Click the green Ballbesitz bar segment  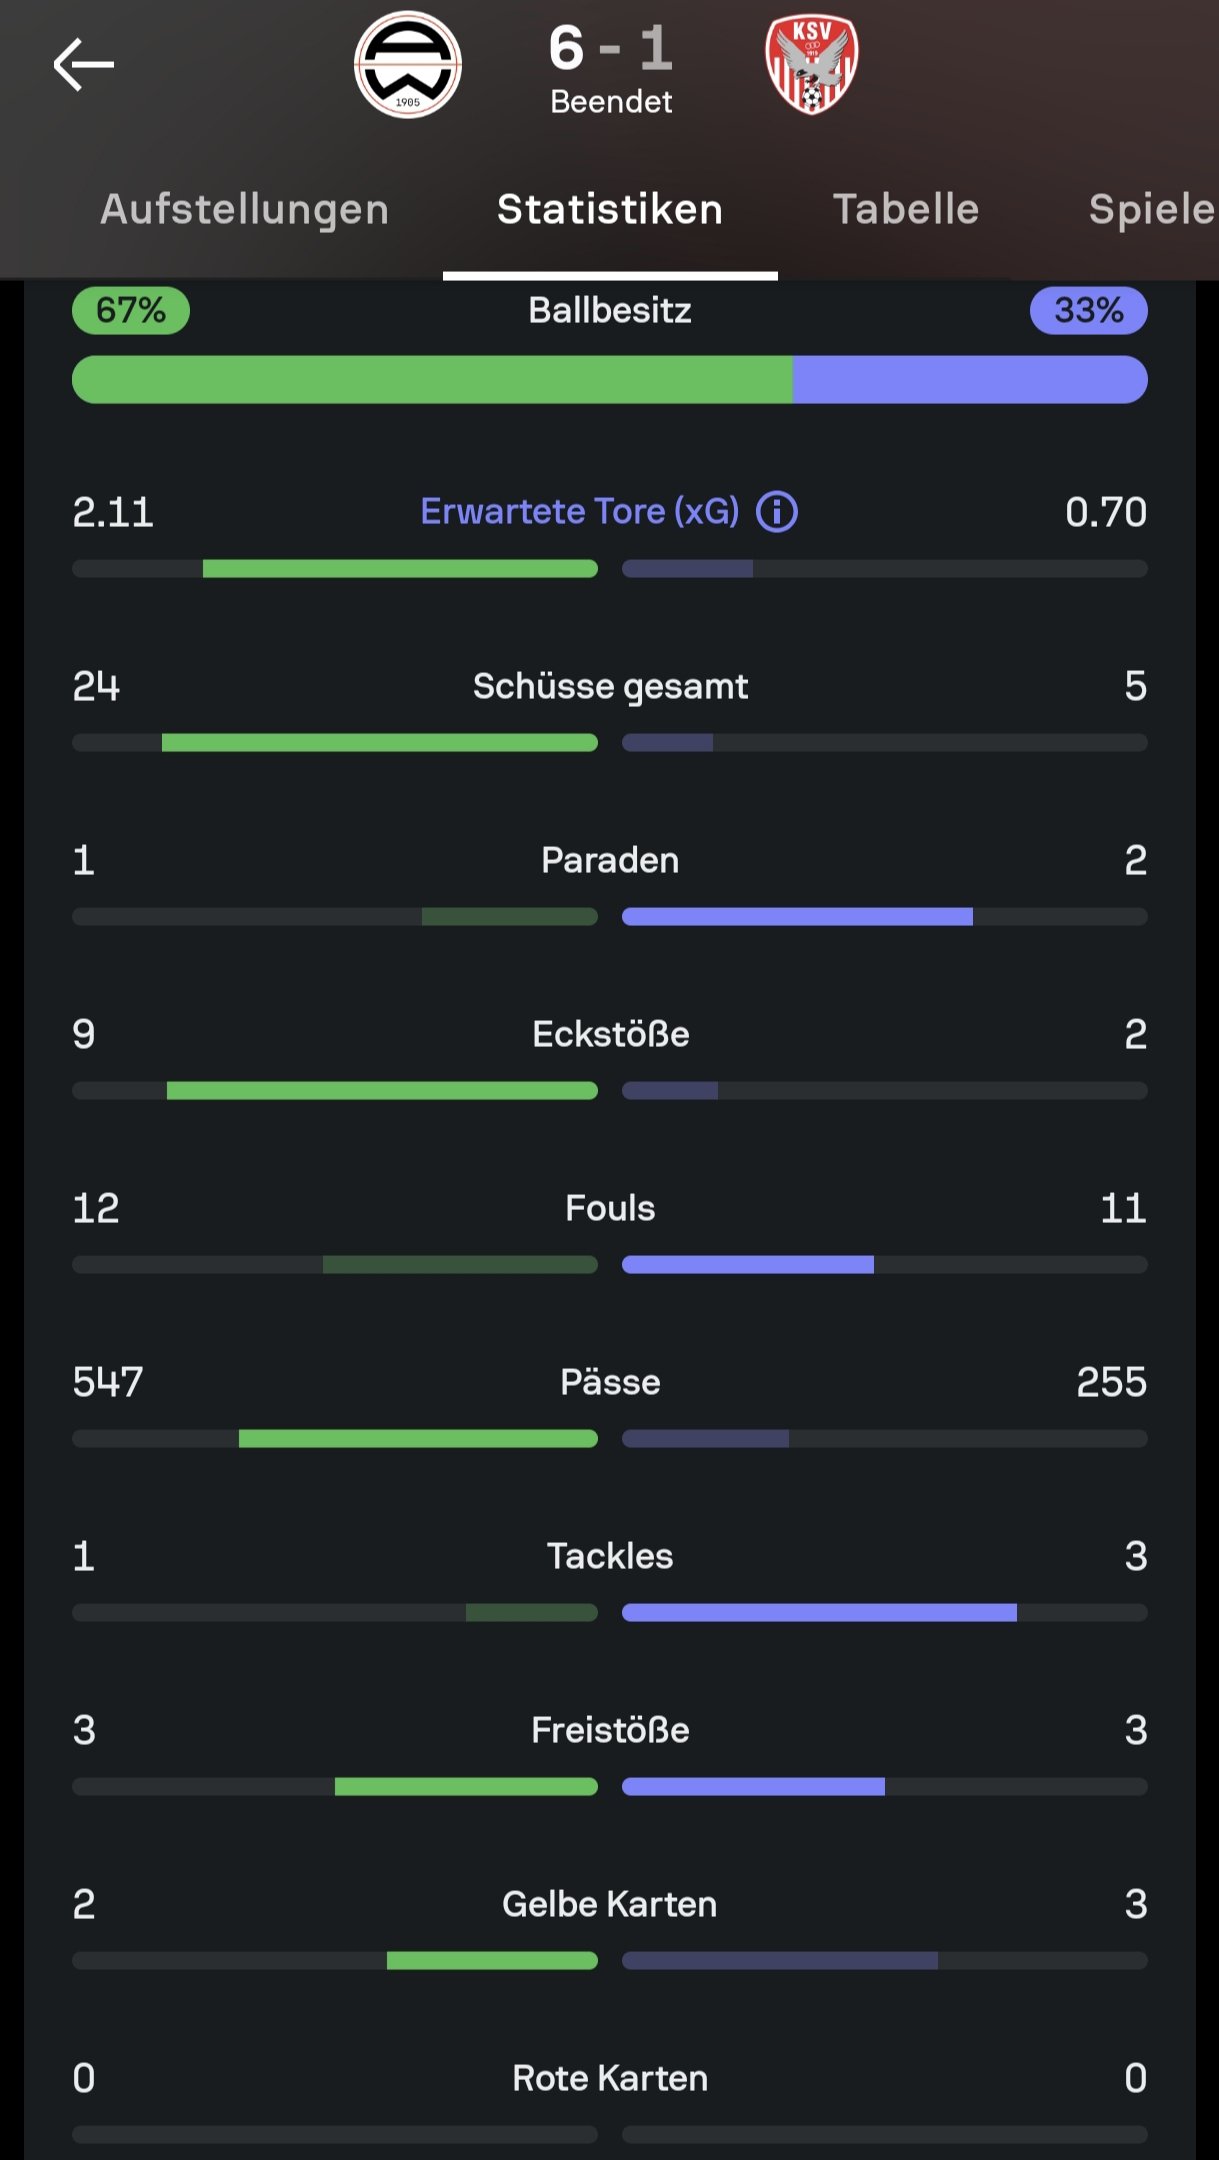tap(432, 380)
